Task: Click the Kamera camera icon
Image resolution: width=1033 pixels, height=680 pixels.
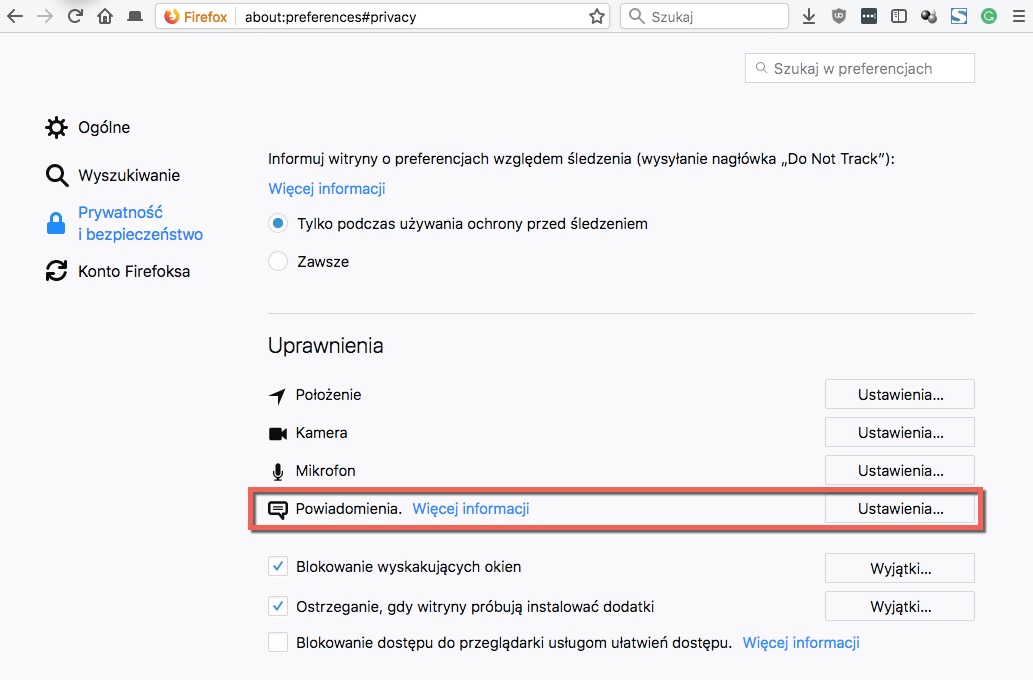Action: click(x=277, y=434)
